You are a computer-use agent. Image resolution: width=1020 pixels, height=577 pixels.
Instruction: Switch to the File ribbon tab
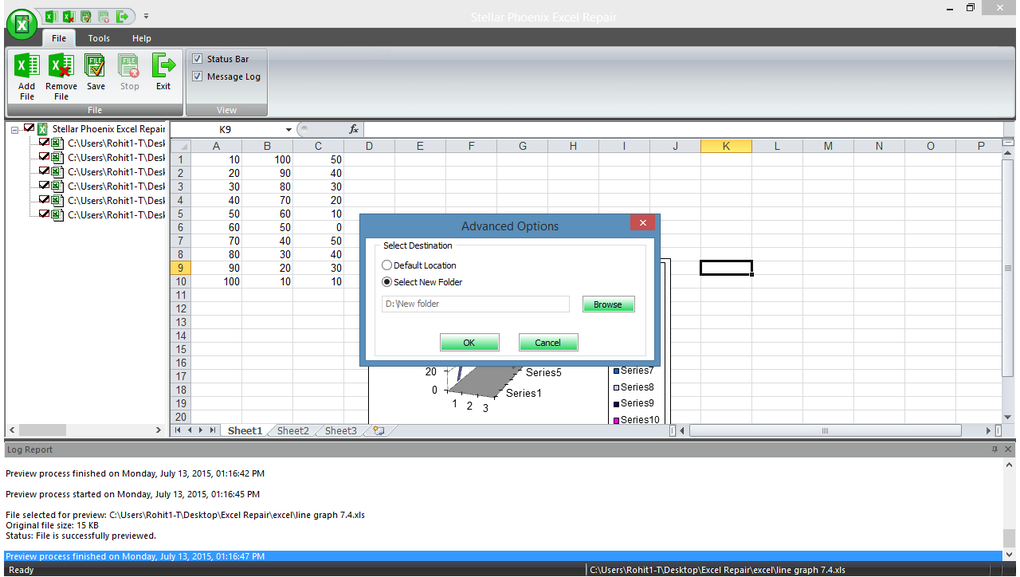click(59, 38)
